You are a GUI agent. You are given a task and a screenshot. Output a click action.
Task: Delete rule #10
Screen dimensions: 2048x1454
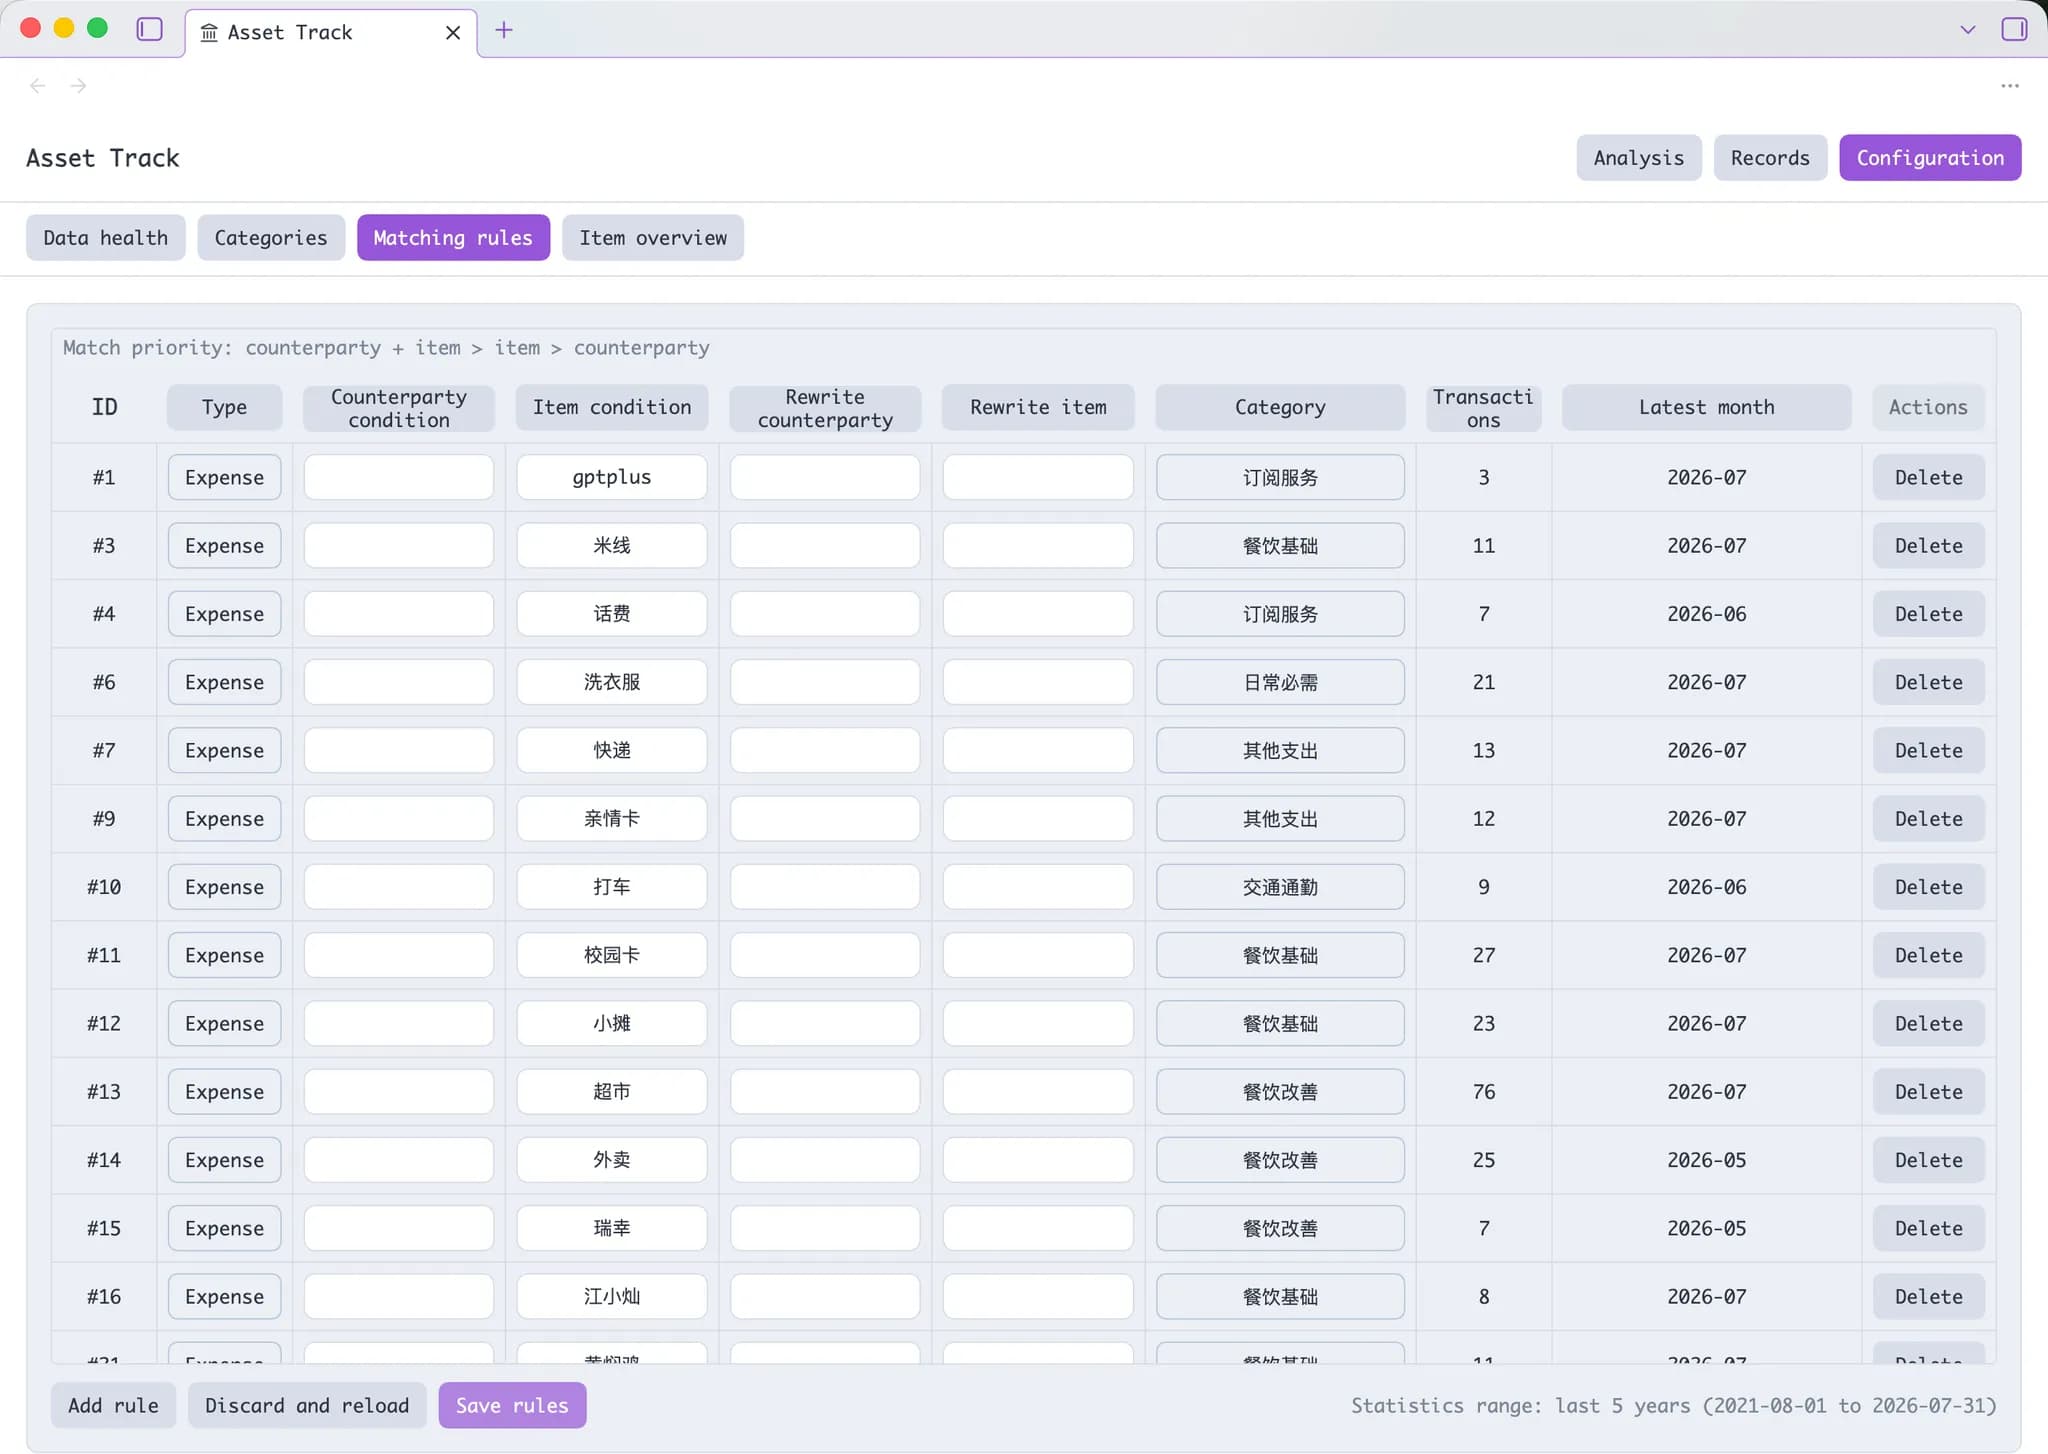1928,887
